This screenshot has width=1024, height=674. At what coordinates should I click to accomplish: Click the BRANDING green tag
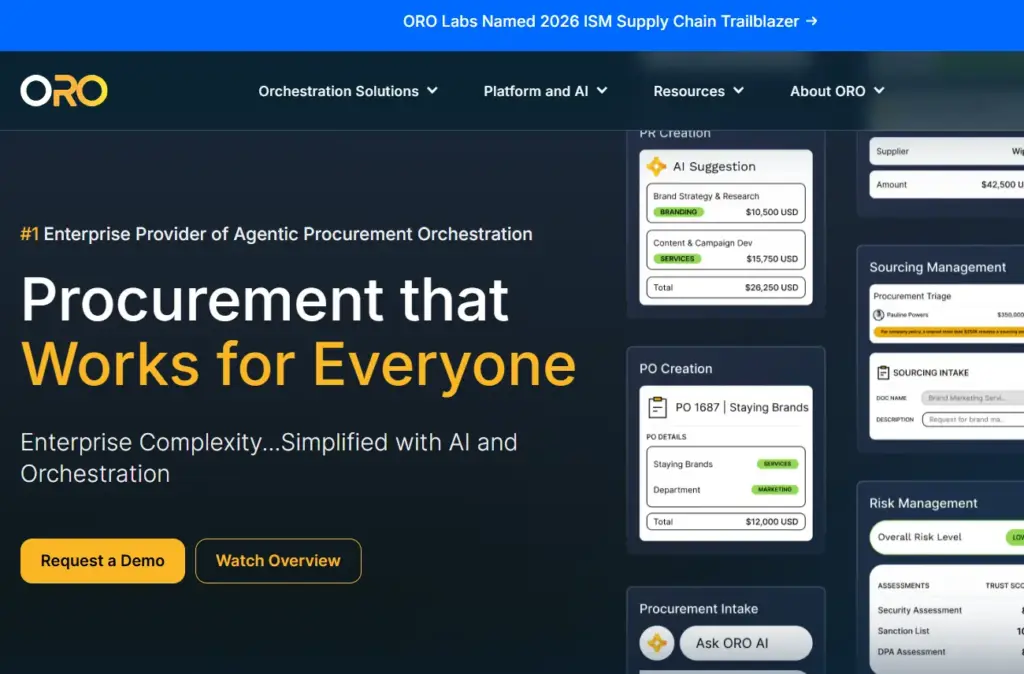[679, 212]
